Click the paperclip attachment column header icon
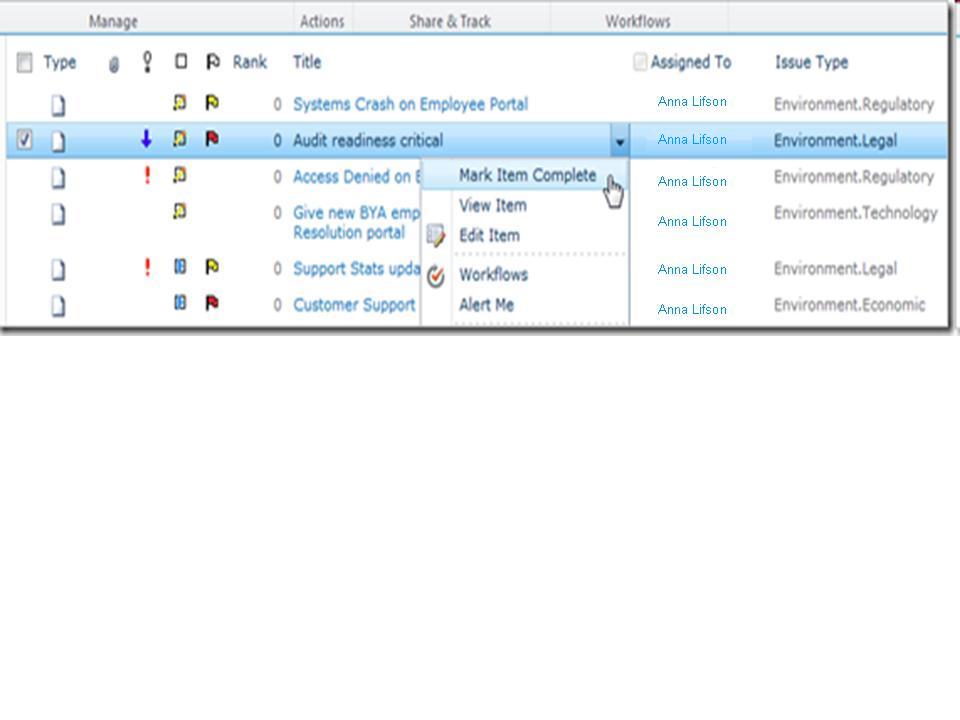Image resolution: width=960 pixels, height=720 pixels. 113,62
